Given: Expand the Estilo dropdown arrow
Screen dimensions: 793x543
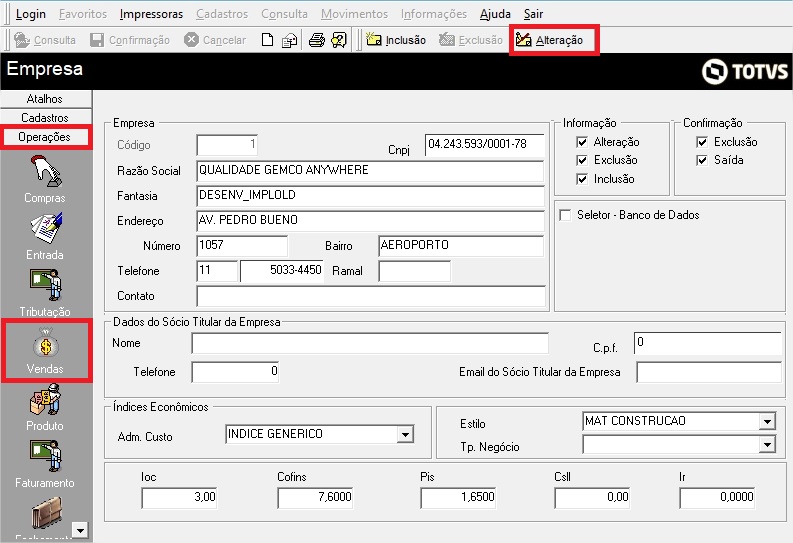Looking at the screenshot, I should click(x=767, y=421).
